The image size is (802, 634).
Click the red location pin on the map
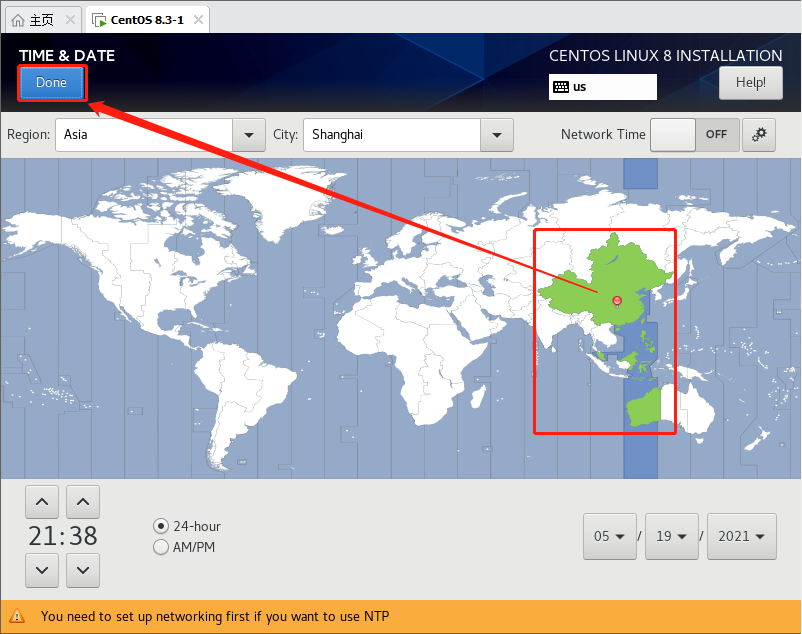tap(617, 301)
